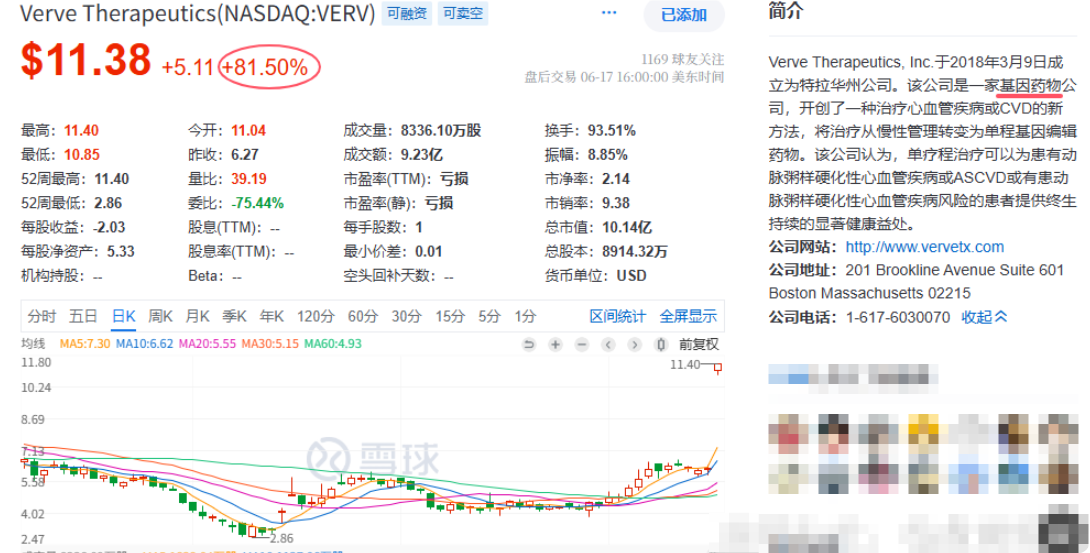Click the 委比 -75.44% value
The width and height of the screenshot is (1090, 553).
point(257,203)
